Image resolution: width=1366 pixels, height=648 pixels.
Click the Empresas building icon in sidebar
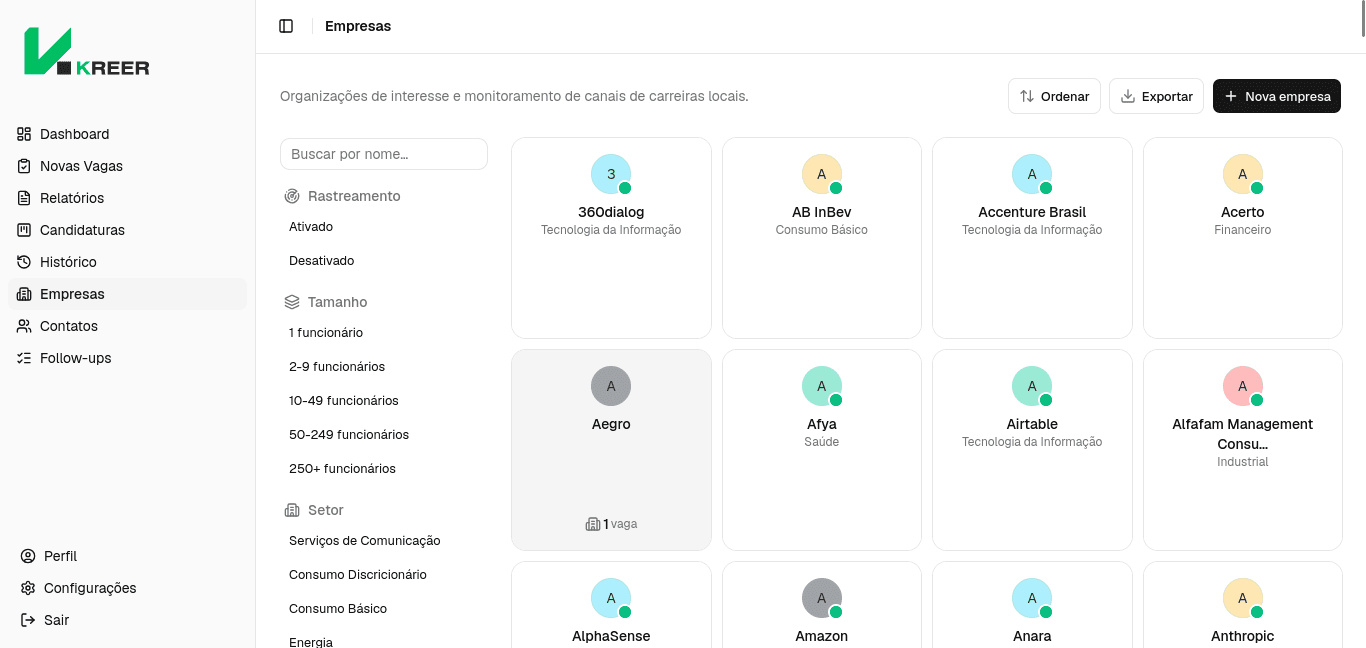(24, 294)
